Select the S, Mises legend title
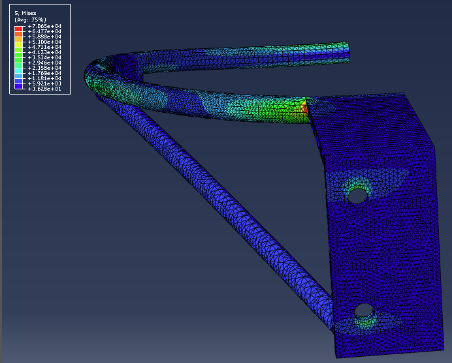The height and width of the screenshot is (363, 452). point(25,13)
